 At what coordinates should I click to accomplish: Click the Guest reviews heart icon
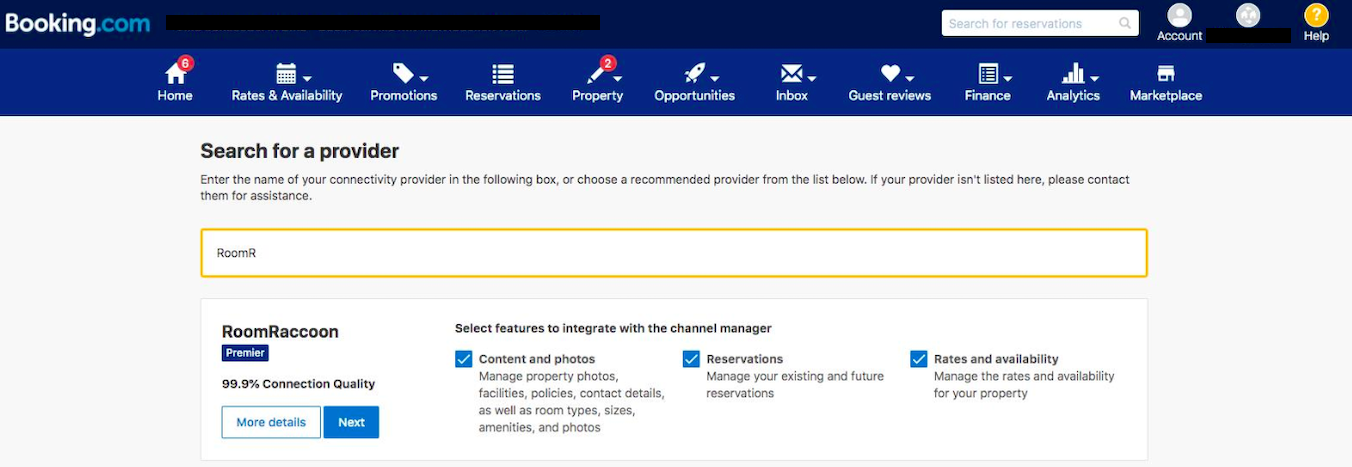pos(890,73)
